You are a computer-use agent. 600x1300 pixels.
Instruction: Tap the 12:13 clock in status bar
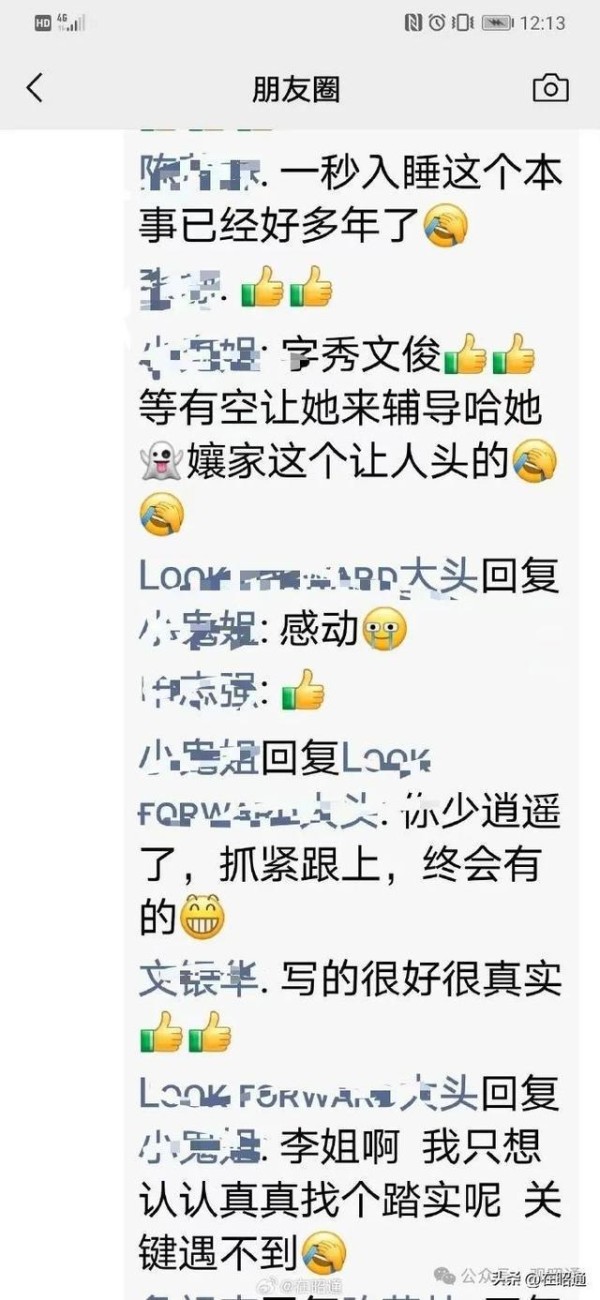click(x=543, y=22)
